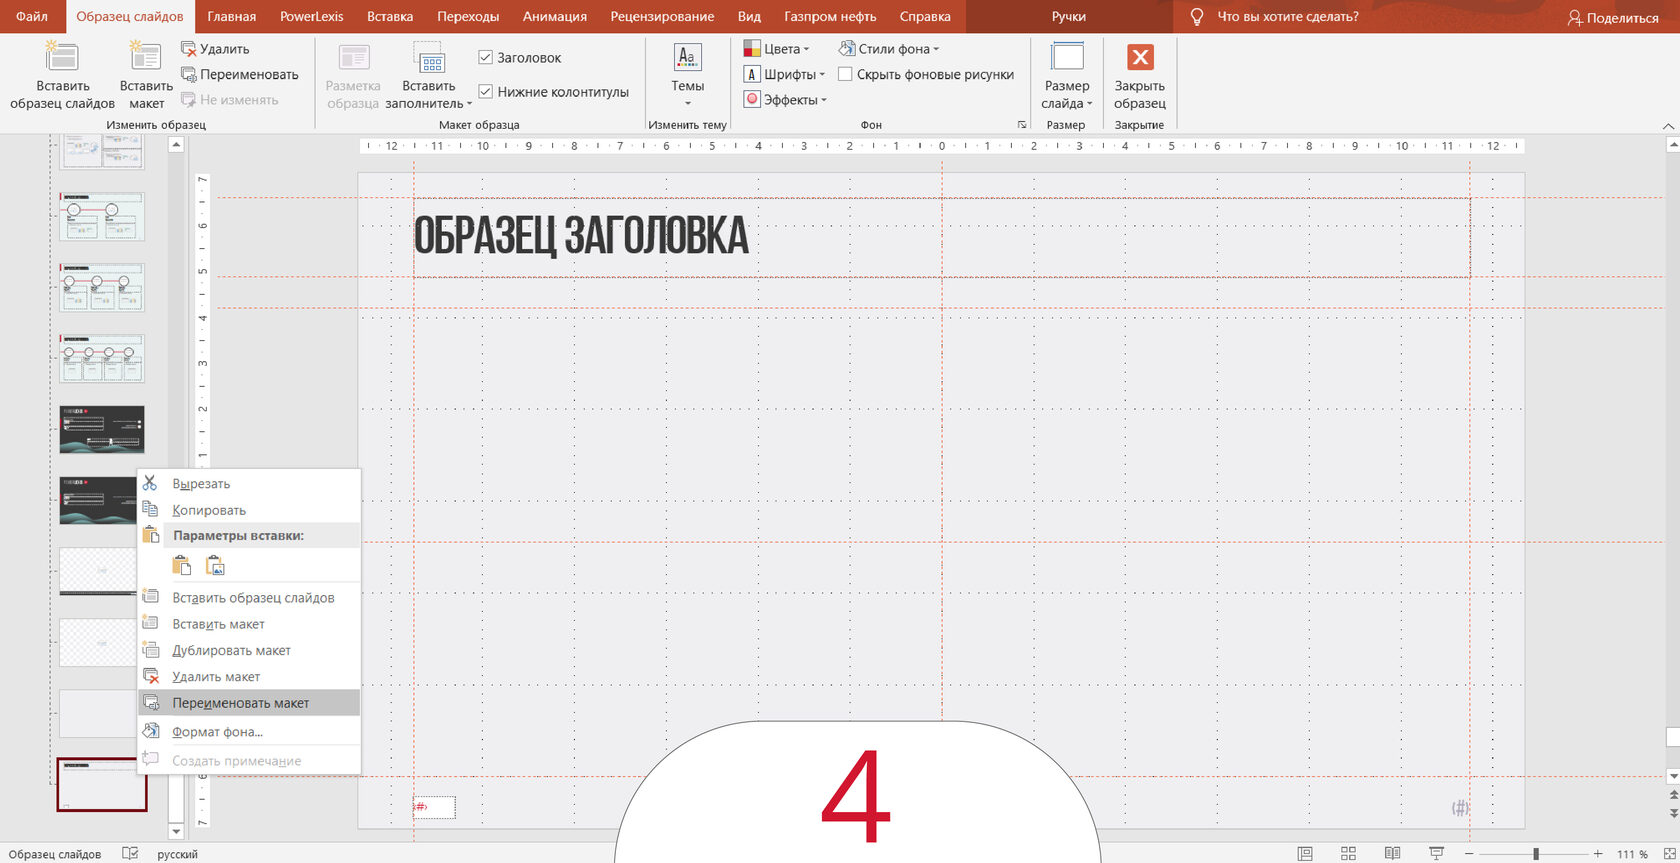This screenshot has height=863, width=1680.
Task: Open the Цвета theme colors dropdown
Action: point(776,49)
